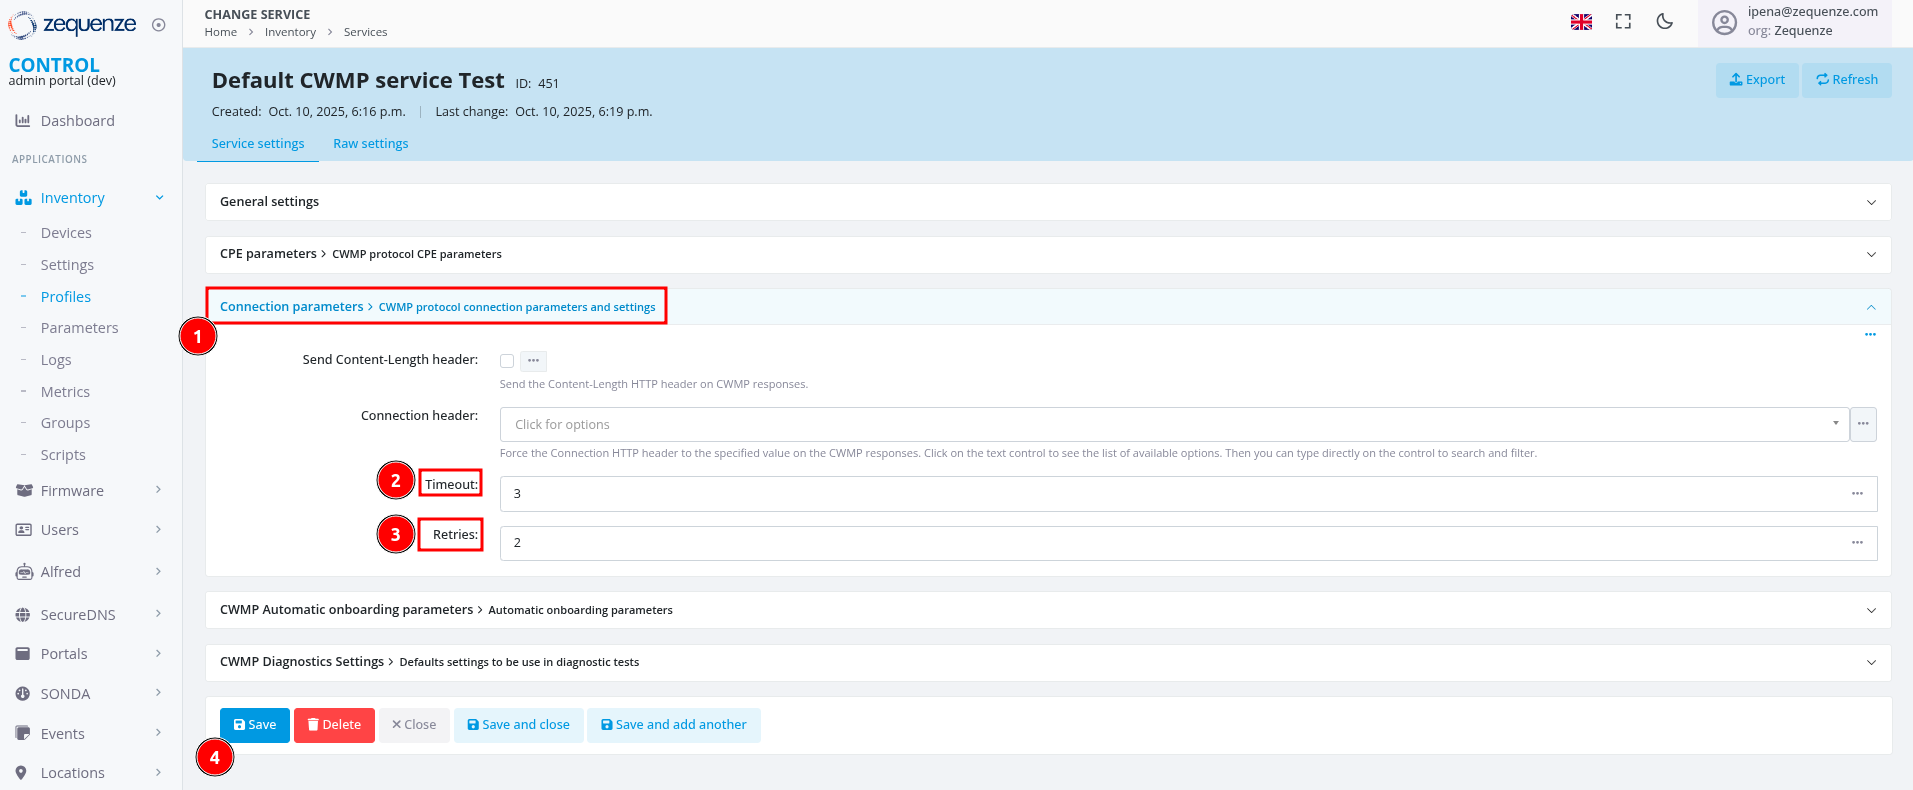Expand the General settings section
This screenshot has height=790, width=1913.
[x=1047, y=202]
